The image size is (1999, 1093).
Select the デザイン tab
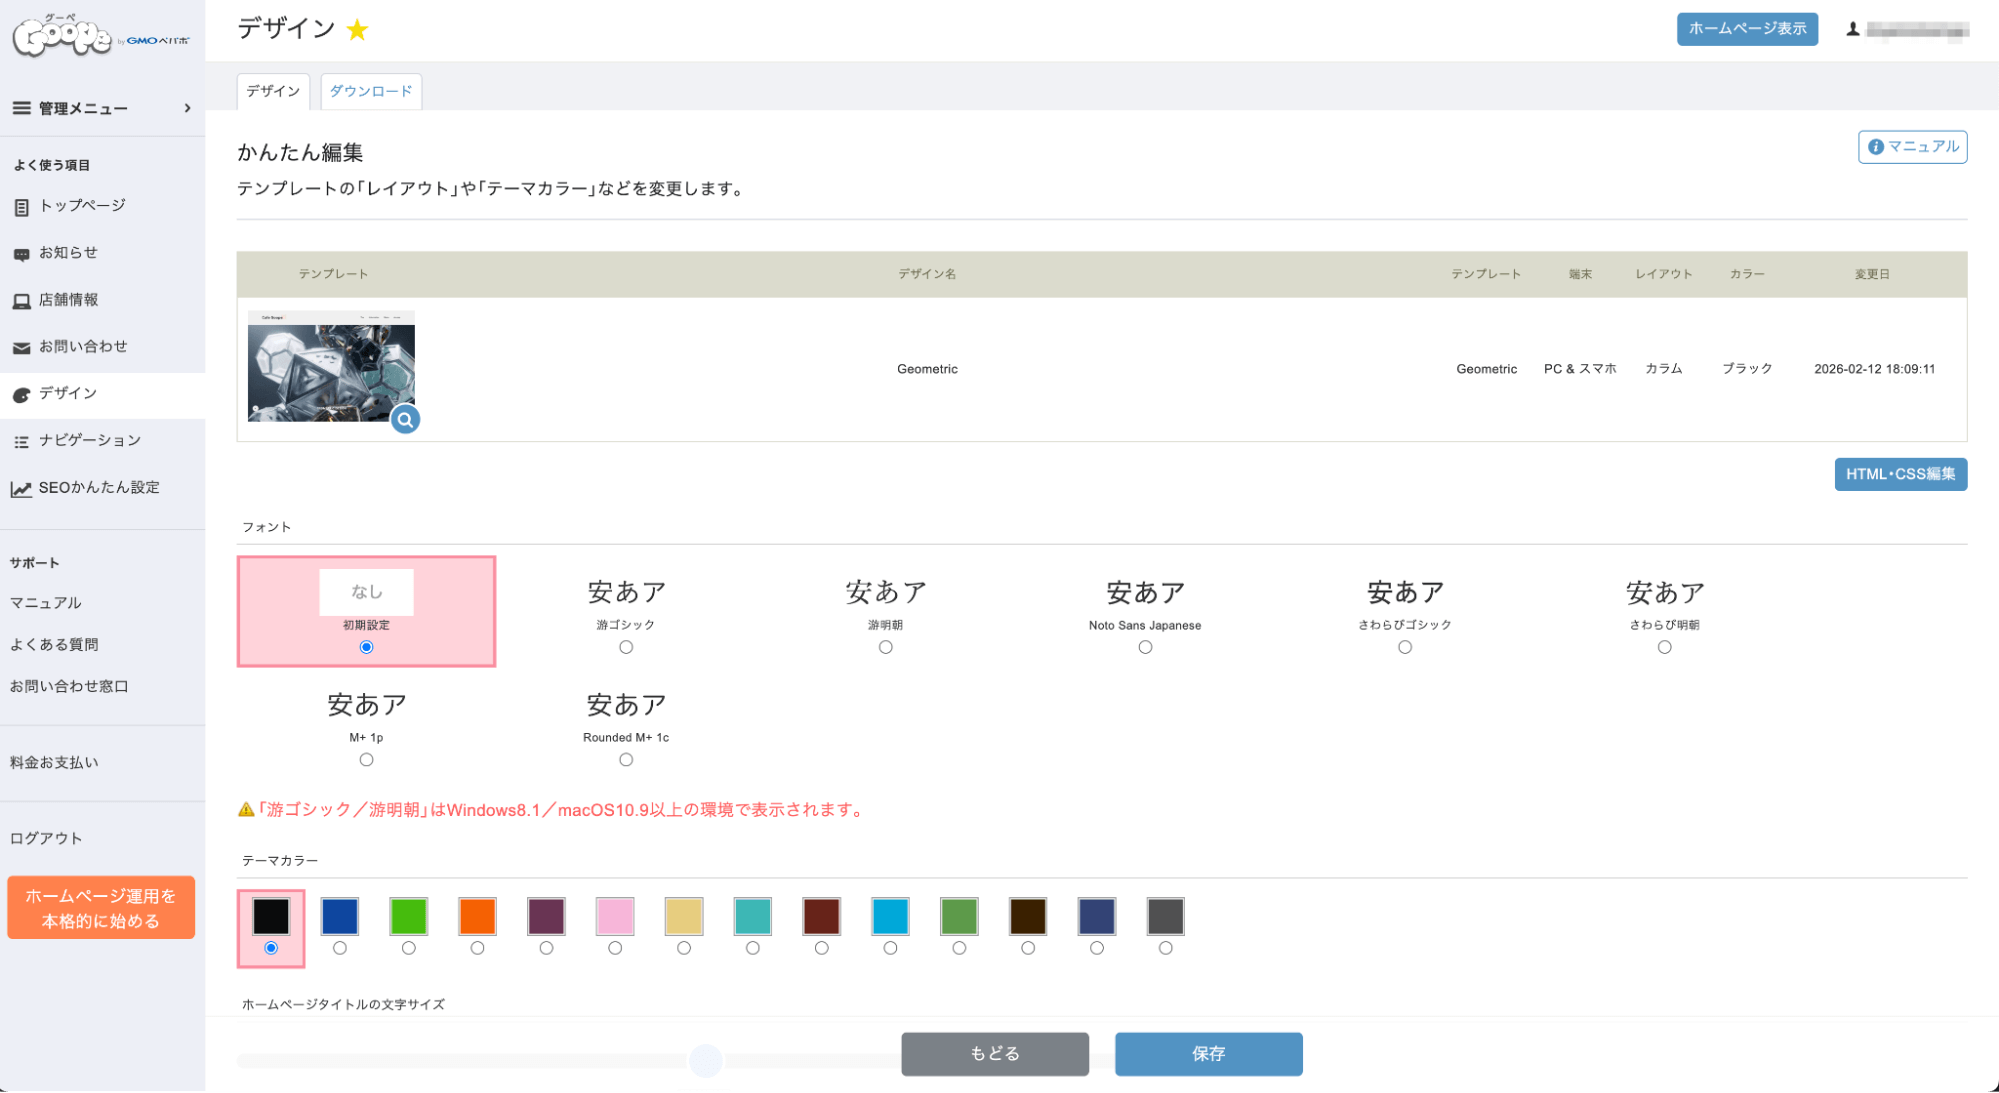point(272,91)
